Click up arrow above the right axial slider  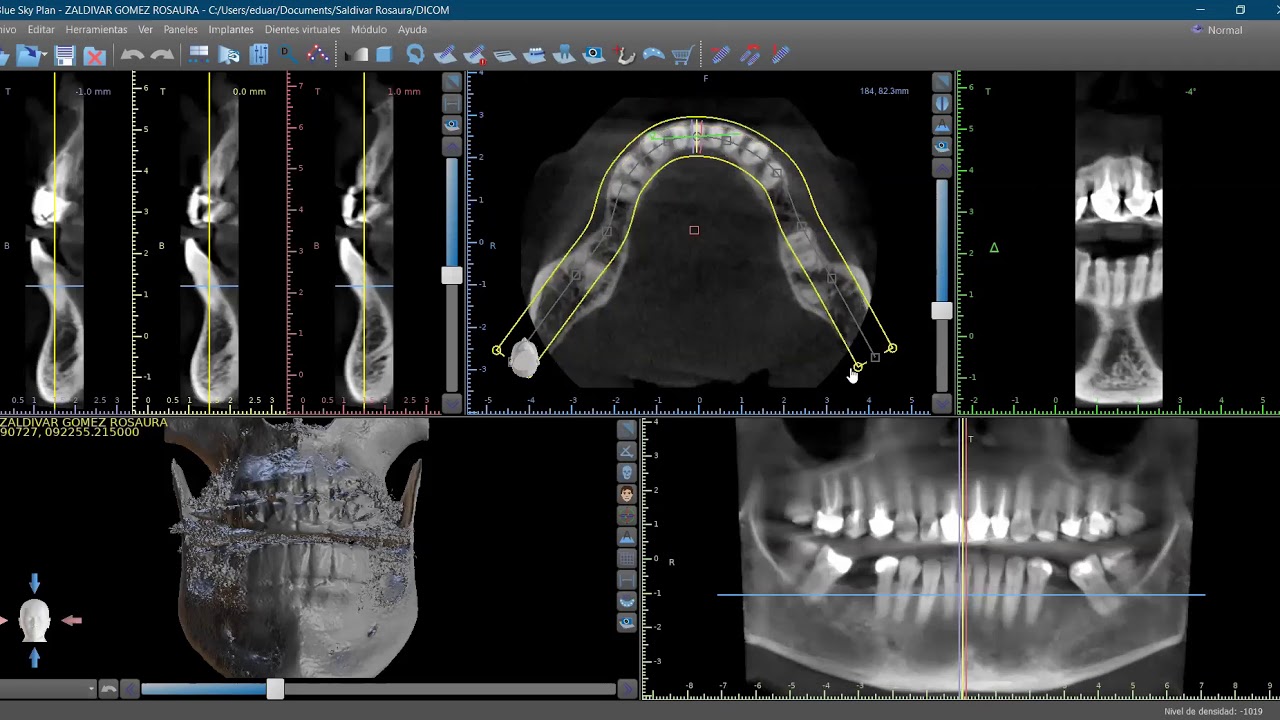tap(942, 168)
